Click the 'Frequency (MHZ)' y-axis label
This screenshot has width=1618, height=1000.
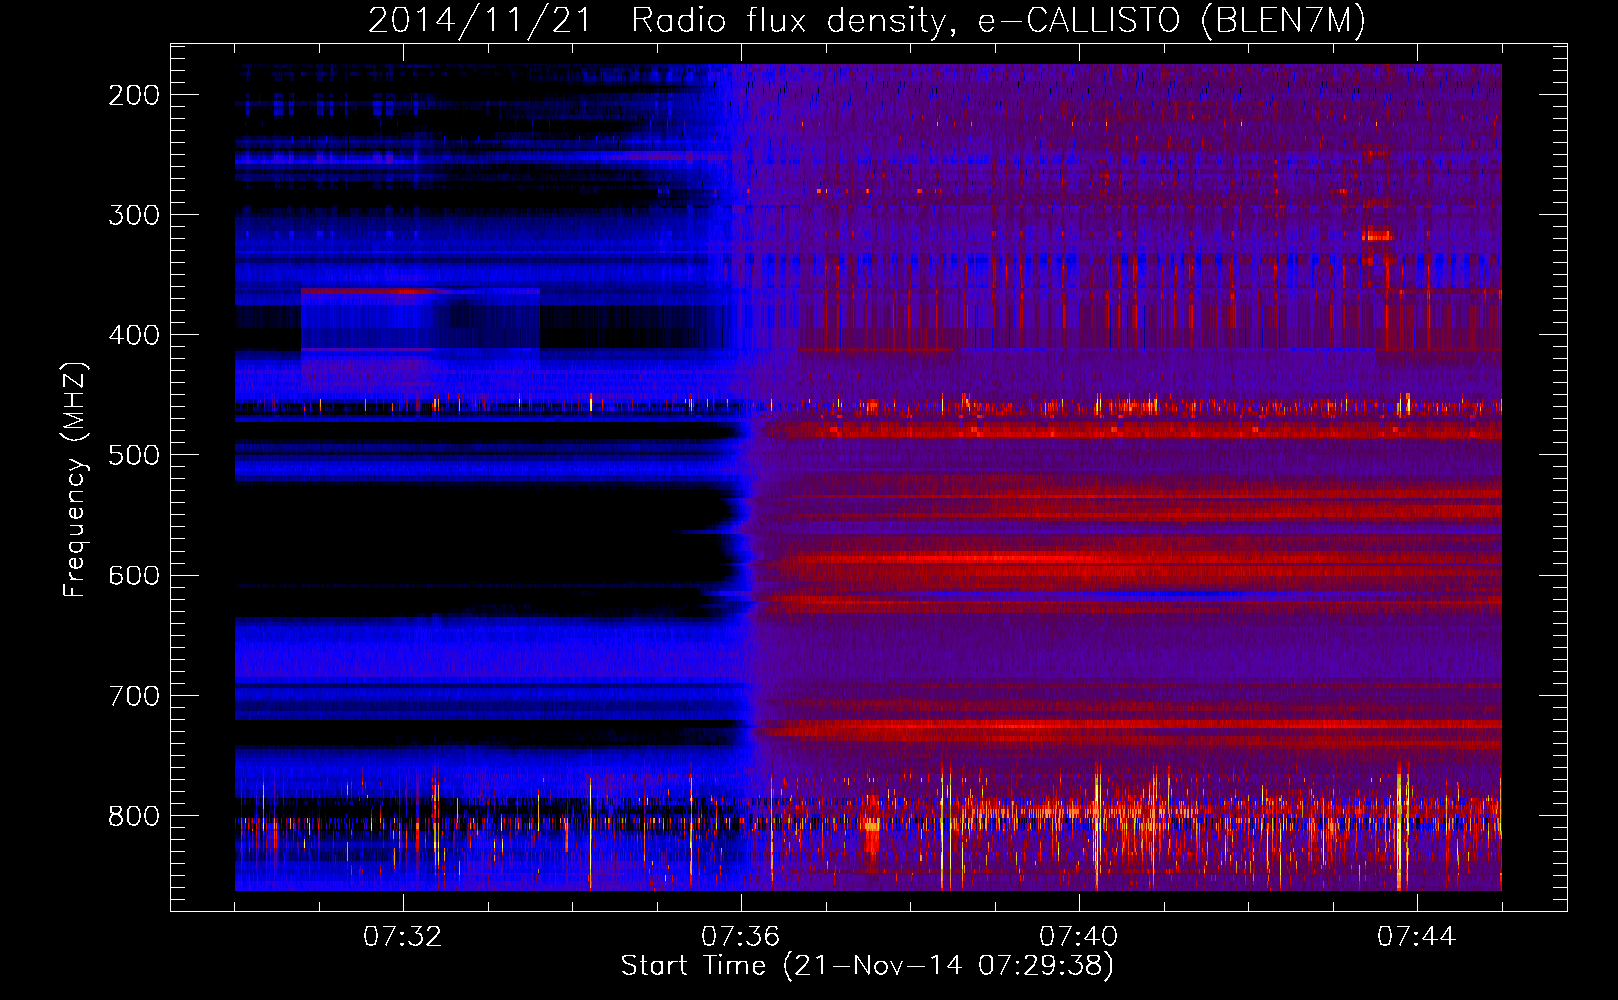pos(75,480)
